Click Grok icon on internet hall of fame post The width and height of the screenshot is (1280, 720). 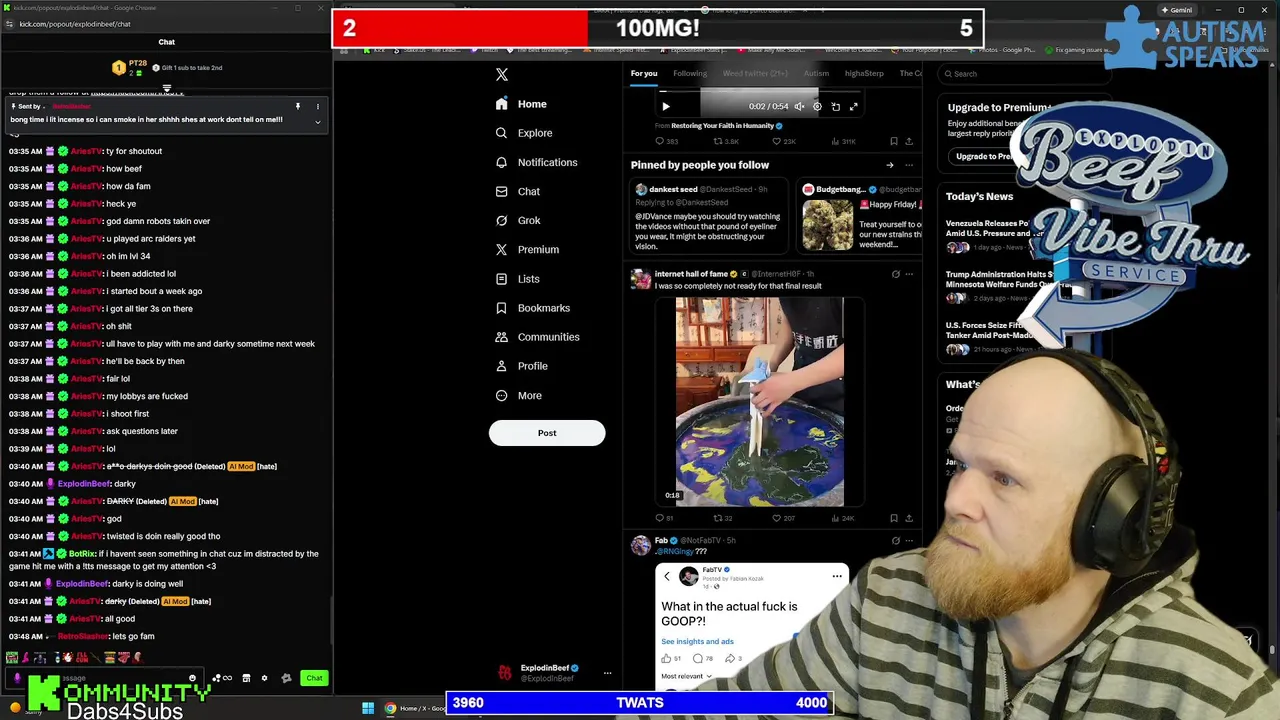(895, 274)
